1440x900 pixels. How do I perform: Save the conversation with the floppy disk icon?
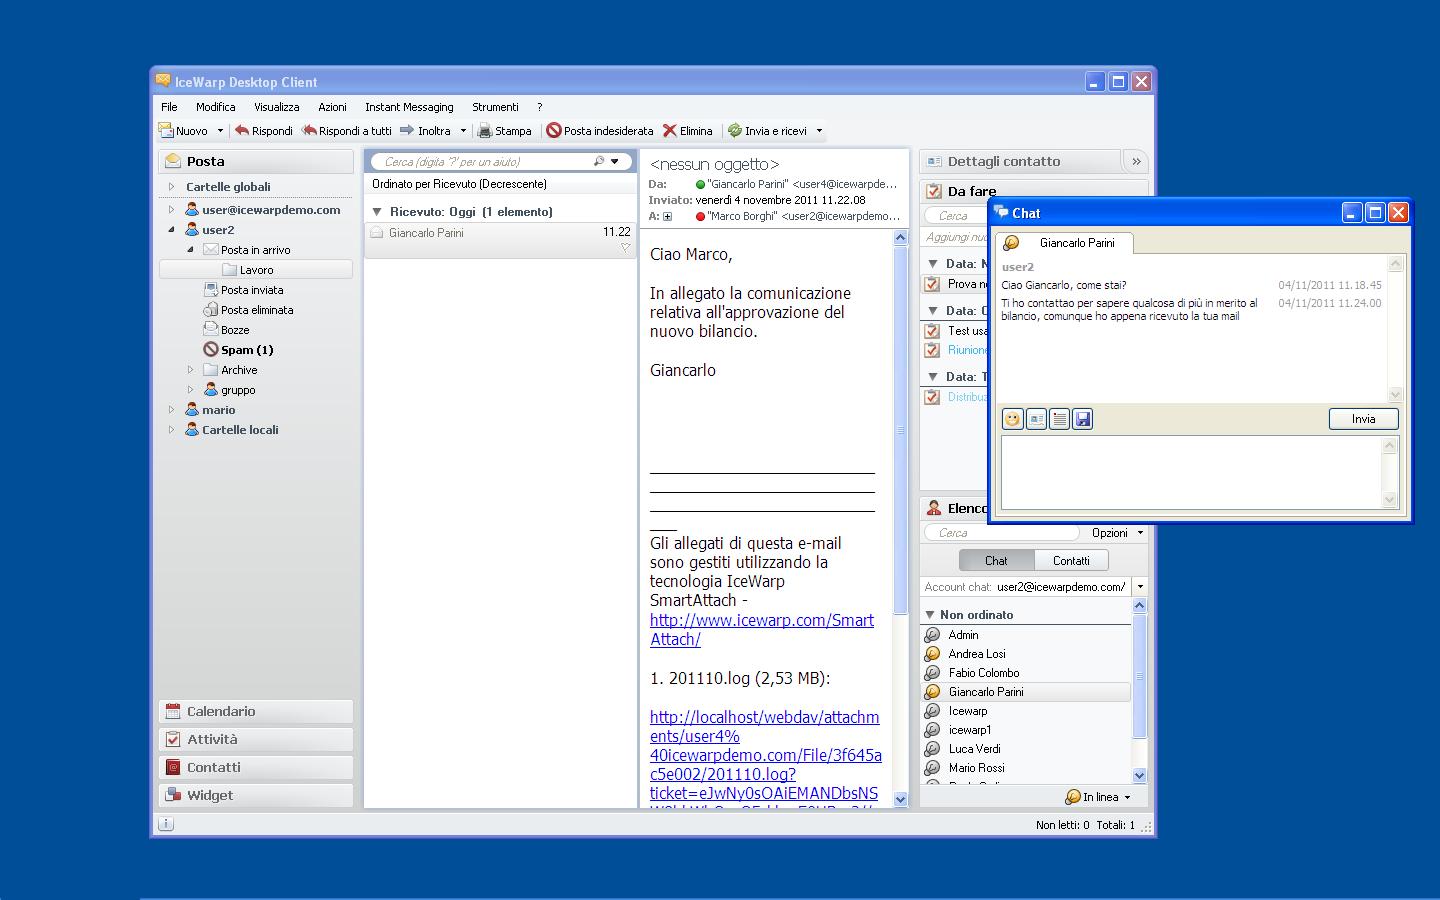[1082, 419]
